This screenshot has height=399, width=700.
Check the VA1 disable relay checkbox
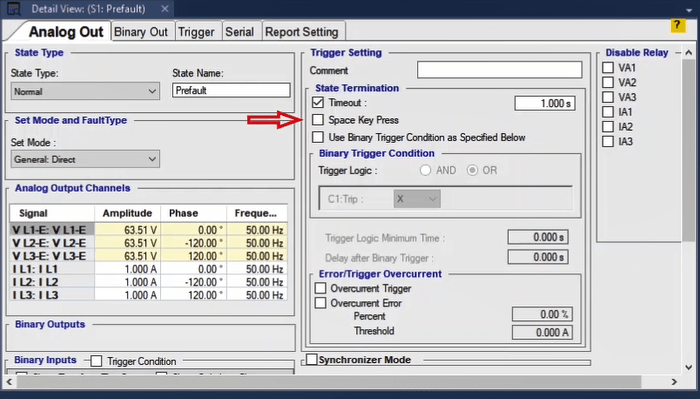[608, 67]
